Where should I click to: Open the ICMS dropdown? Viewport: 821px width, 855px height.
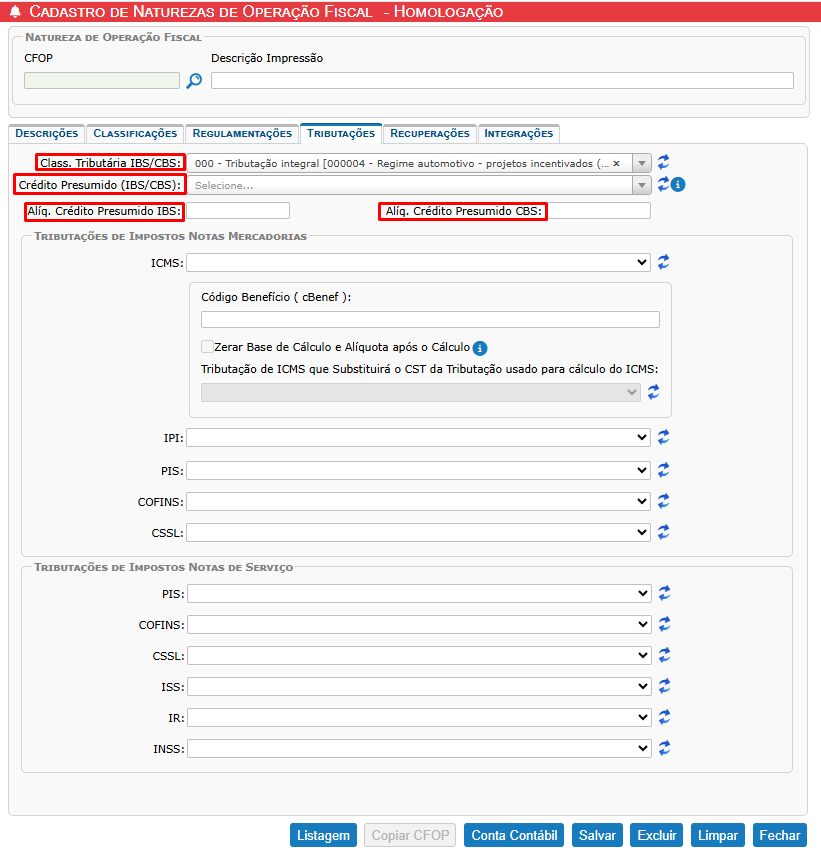point(418,262)
